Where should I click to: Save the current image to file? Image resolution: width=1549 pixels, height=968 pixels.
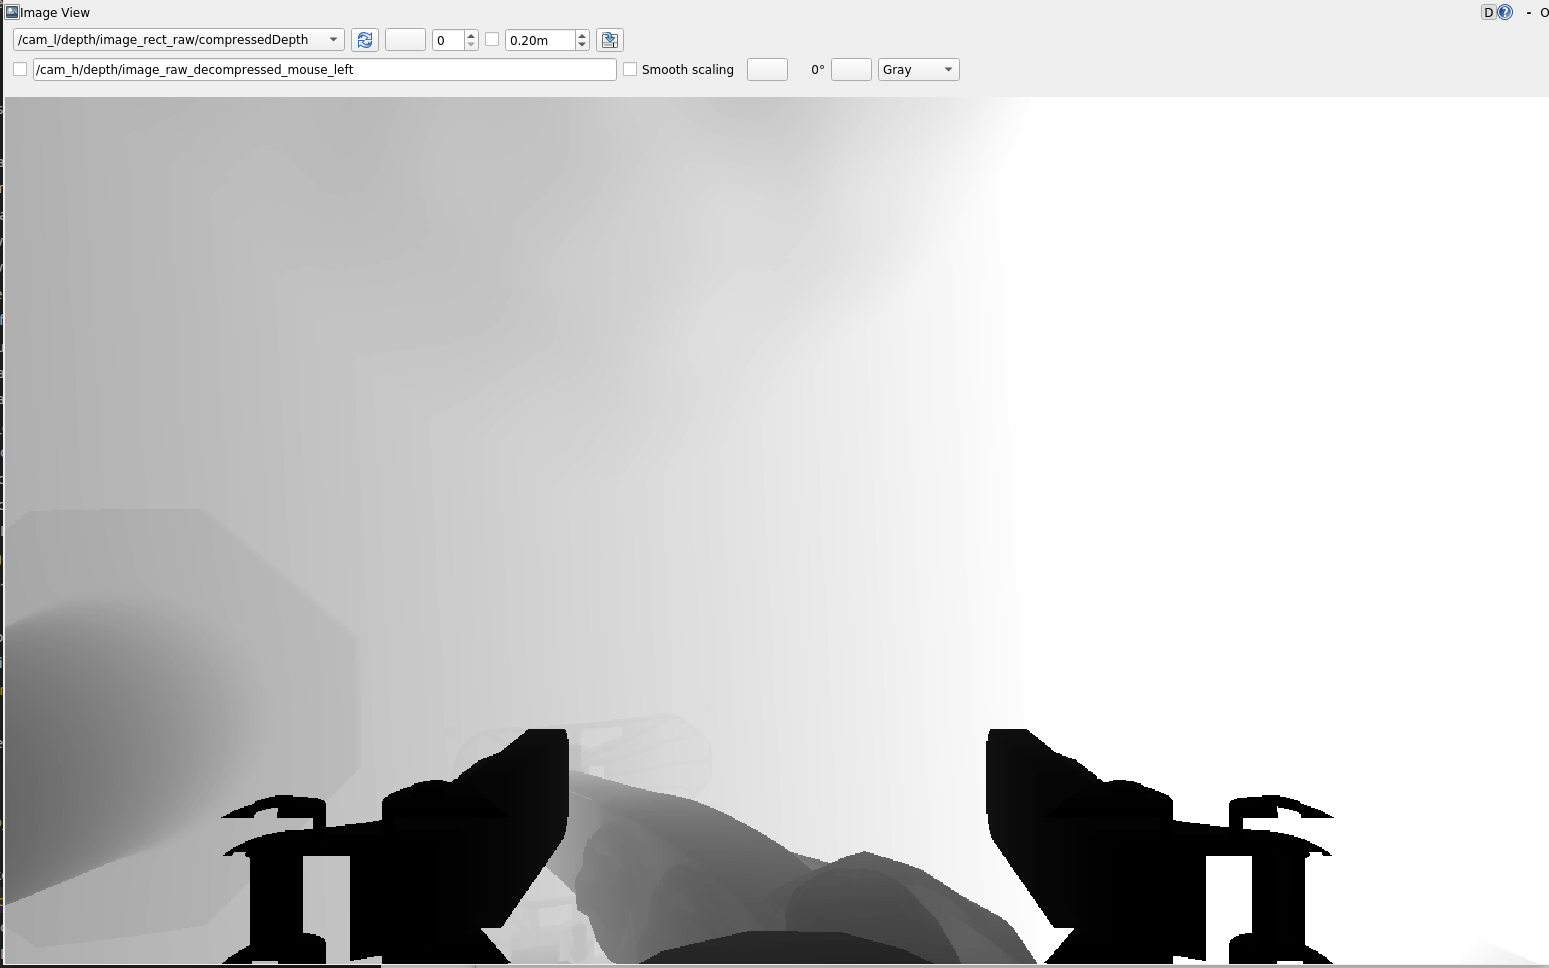609,40
